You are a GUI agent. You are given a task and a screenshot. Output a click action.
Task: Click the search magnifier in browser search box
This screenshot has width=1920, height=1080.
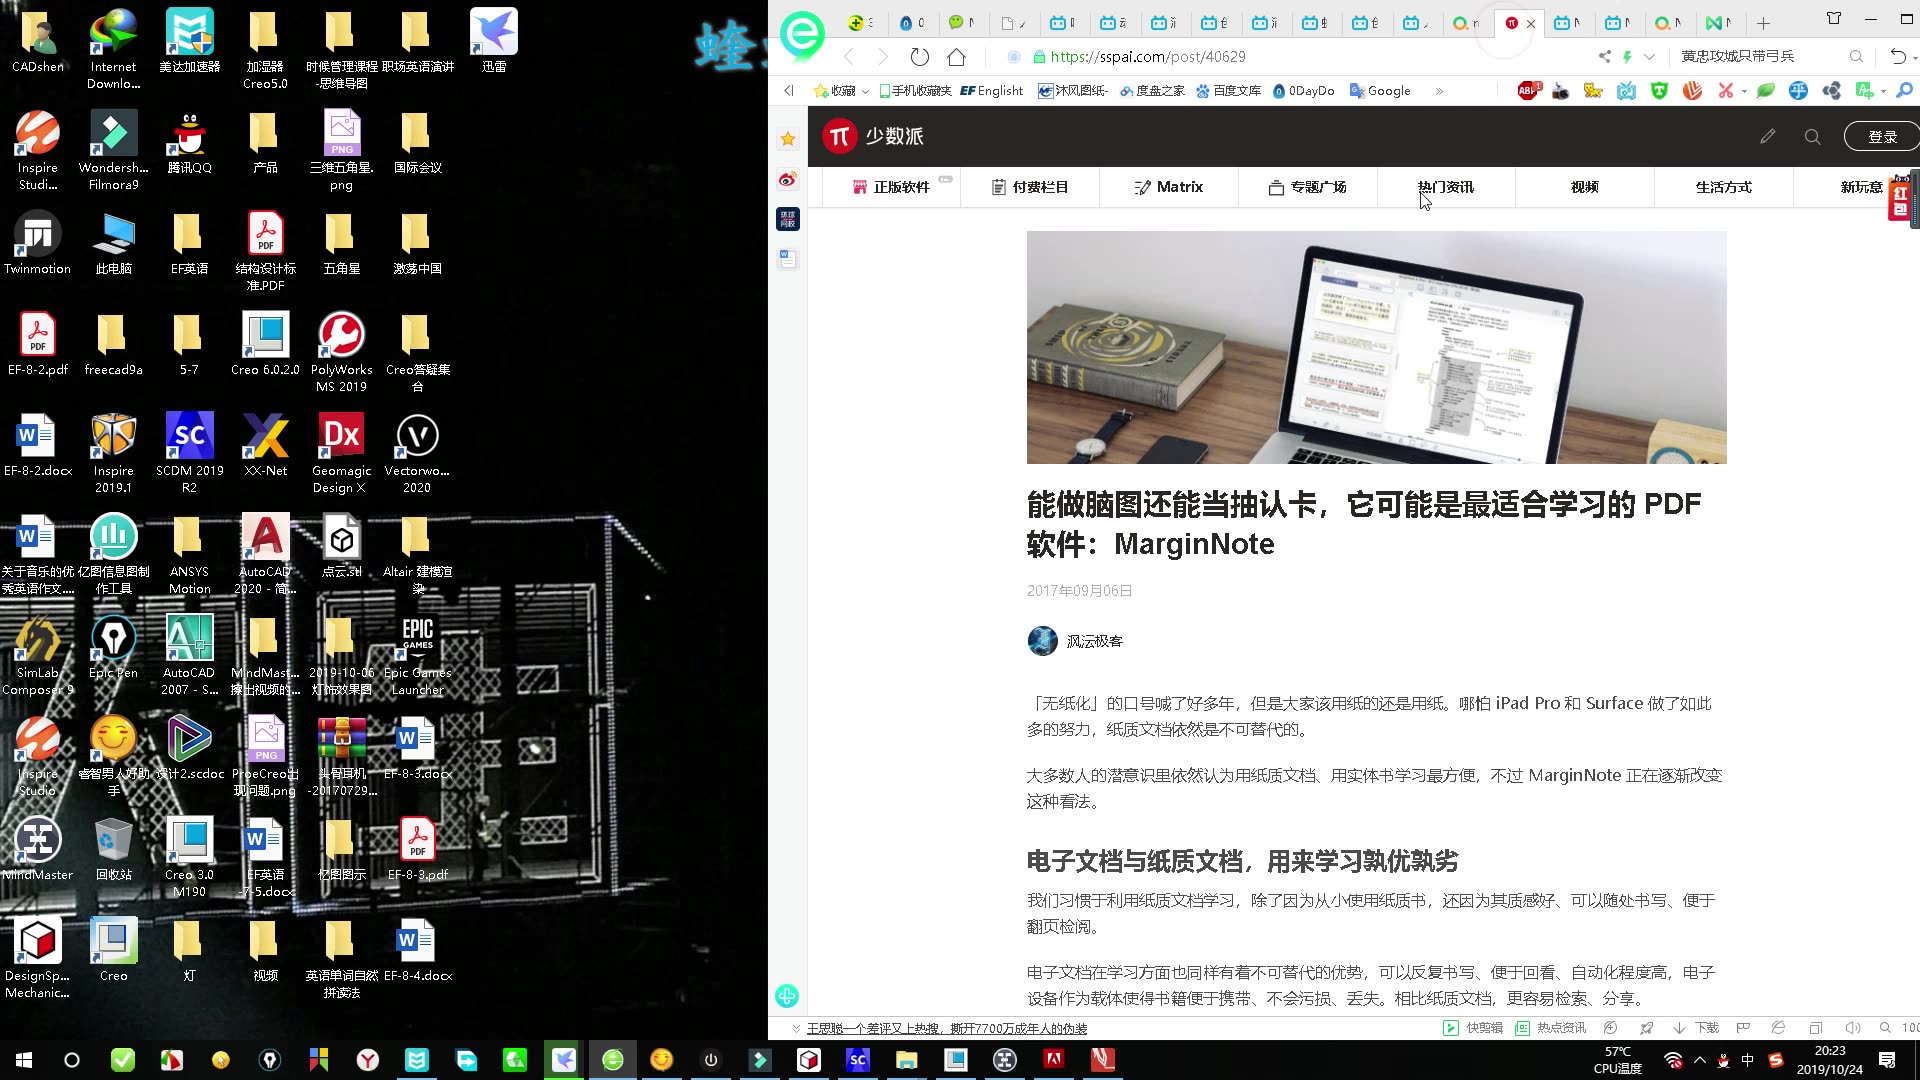coord(1856,57)
